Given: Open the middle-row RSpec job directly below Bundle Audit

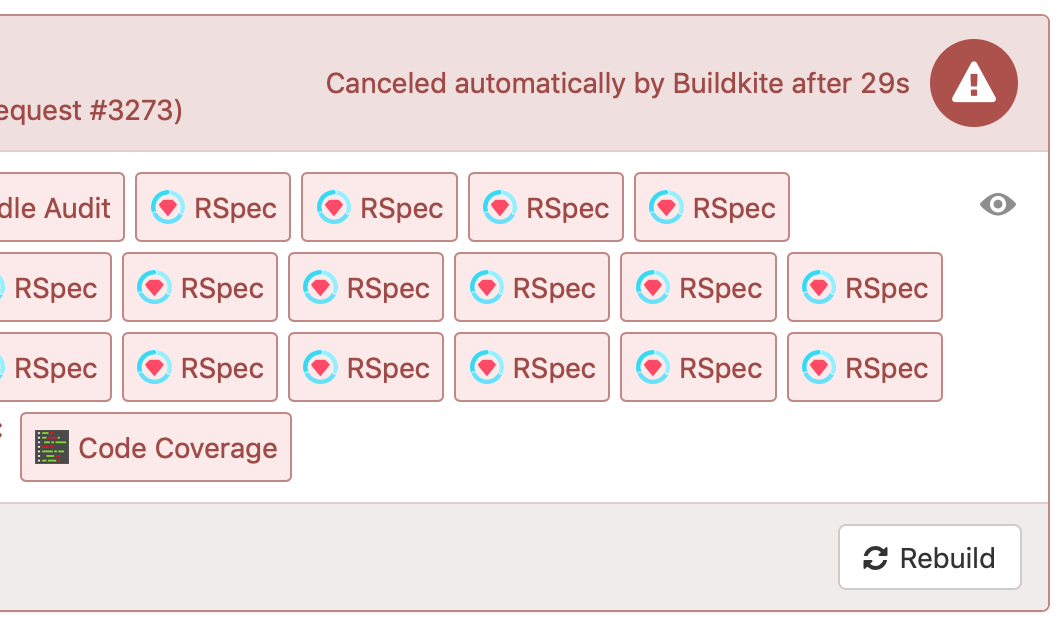Looking at the screenshot, I should [54, 288].
